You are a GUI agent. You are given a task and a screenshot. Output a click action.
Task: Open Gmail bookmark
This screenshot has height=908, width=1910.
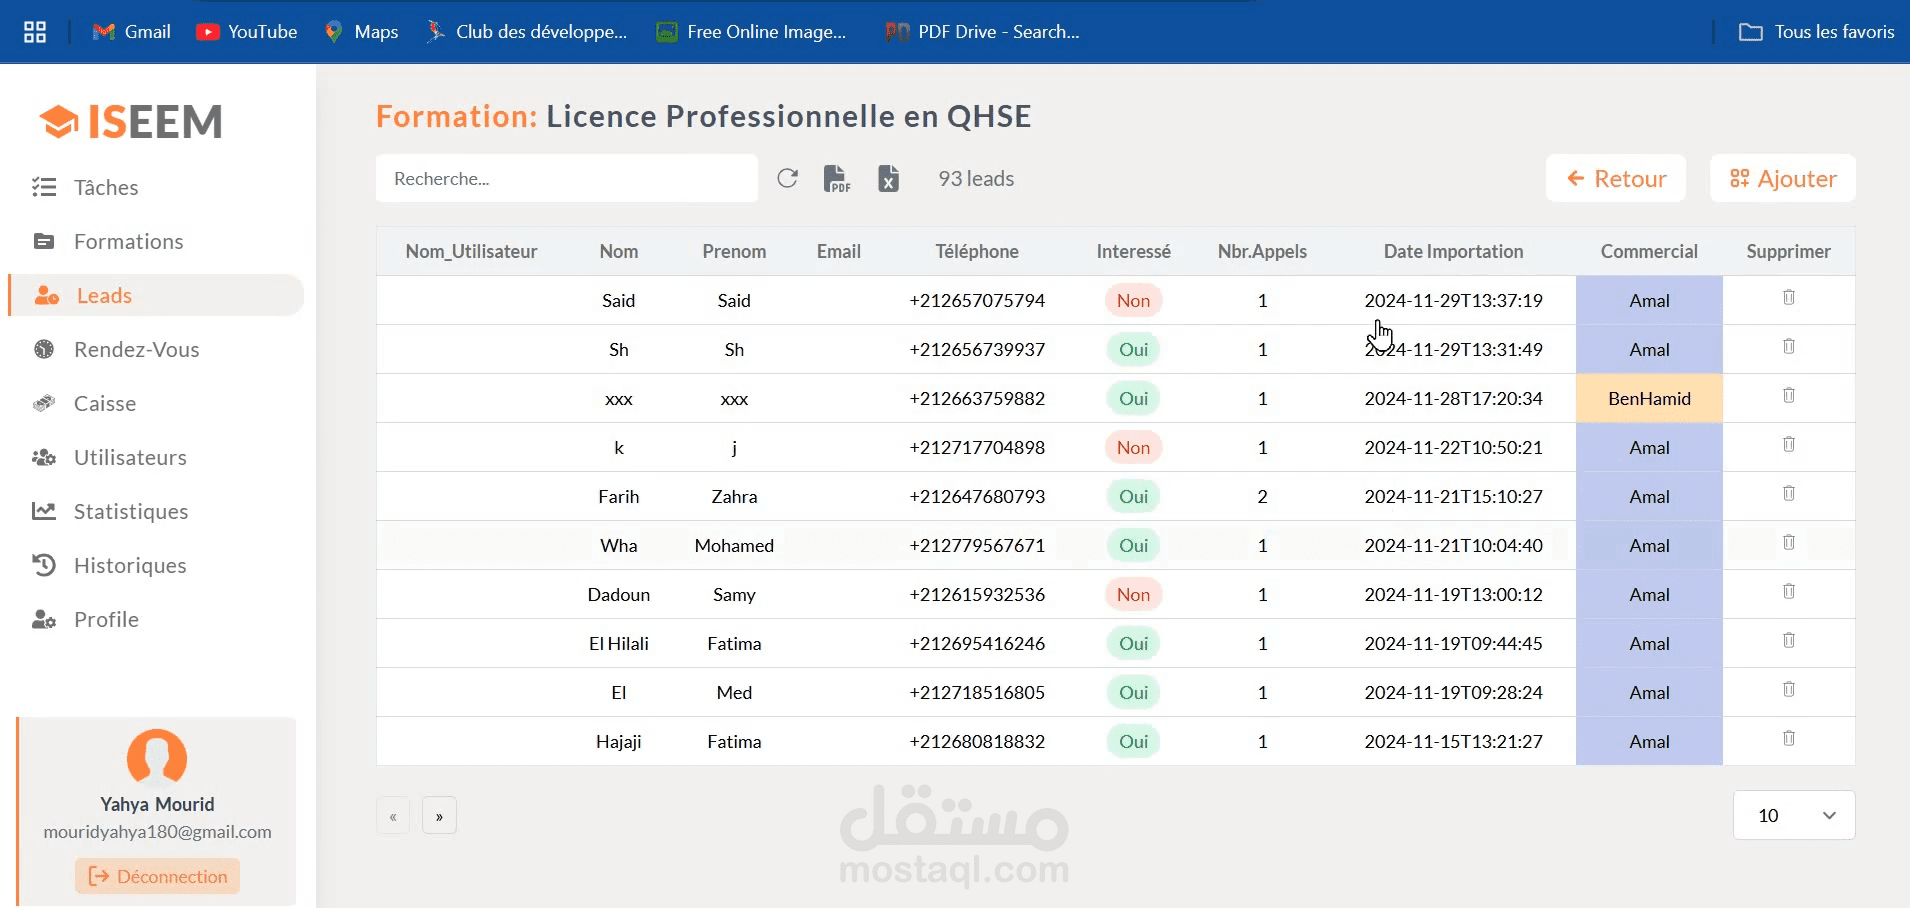click(131, 32)
